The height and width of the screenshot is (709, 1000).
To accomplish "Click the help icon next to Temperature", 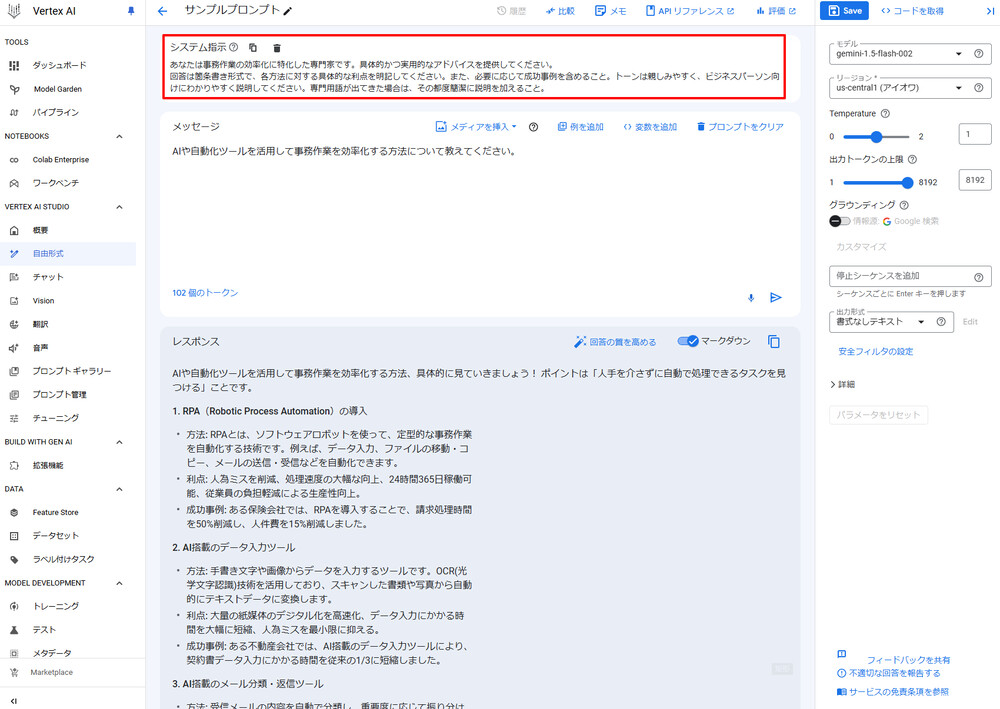I will [x=885, y=113].
